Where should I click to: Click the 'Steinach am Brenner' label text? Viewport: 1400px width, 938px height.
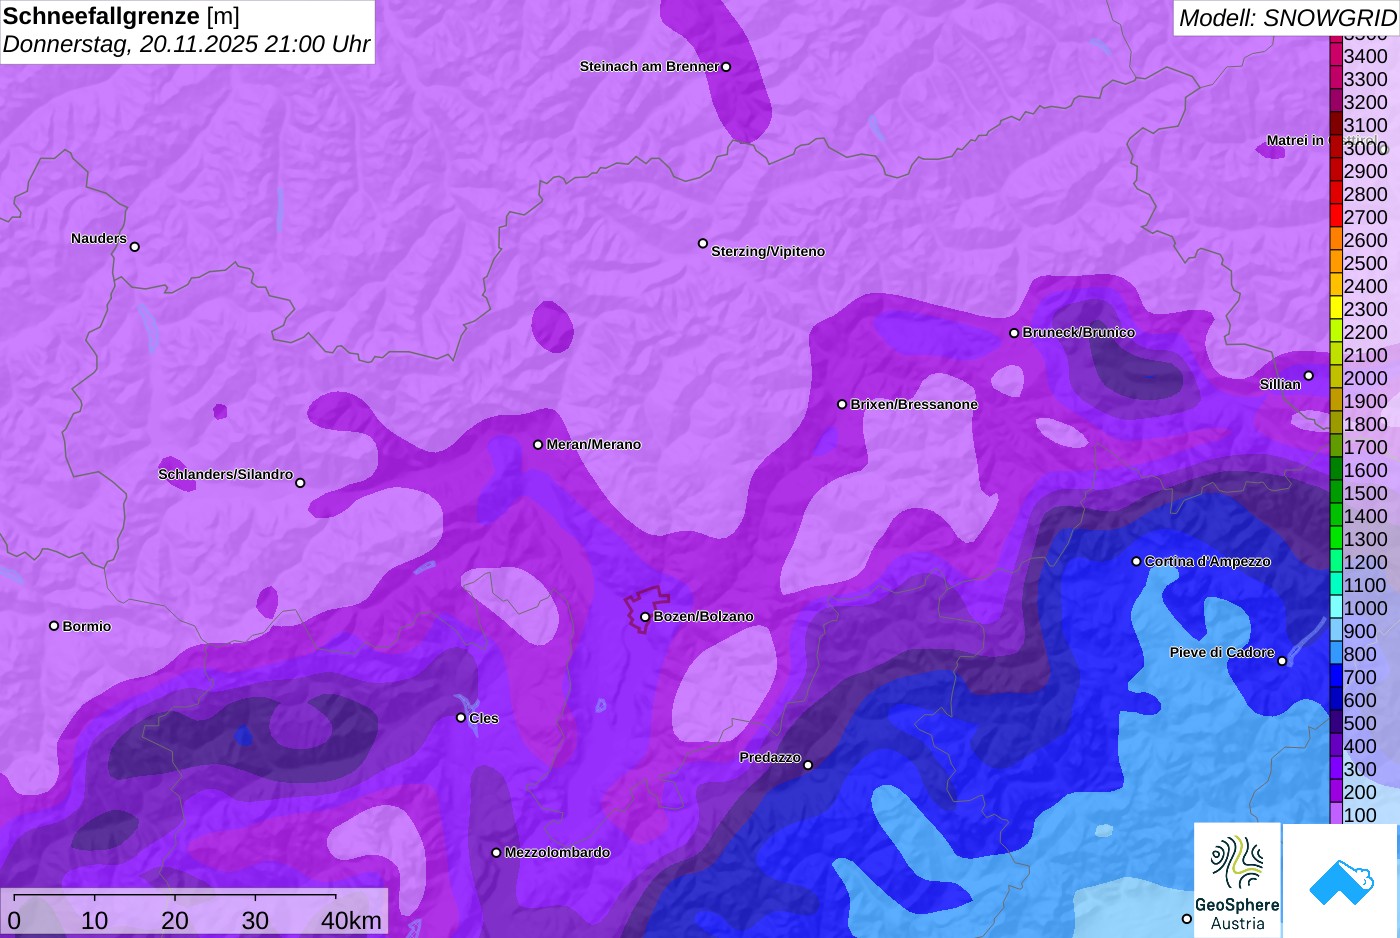(x=649, y=67)
